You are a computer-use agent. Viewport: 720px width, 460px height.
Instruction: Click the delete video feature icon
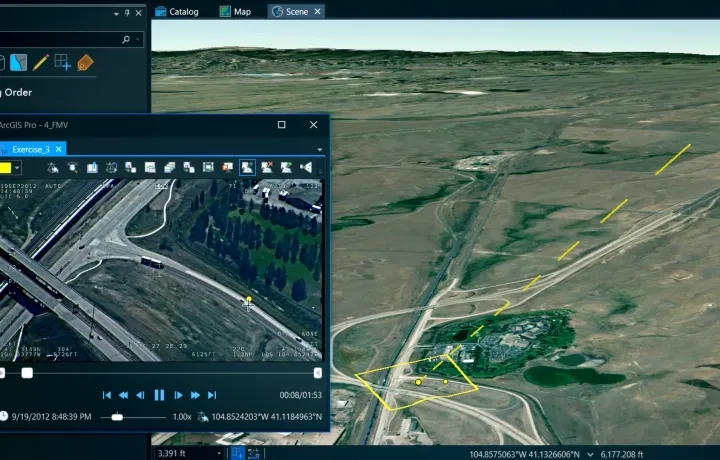tap(267, 168)
